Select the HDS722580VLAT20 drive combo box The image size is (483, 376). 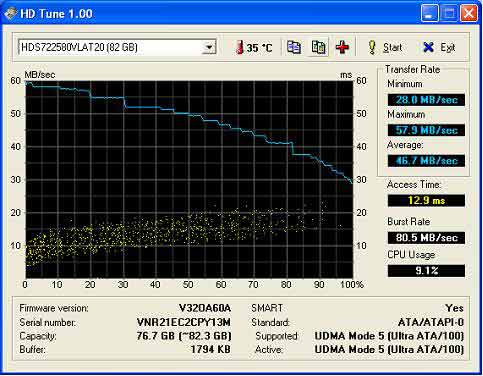(117, 47)
